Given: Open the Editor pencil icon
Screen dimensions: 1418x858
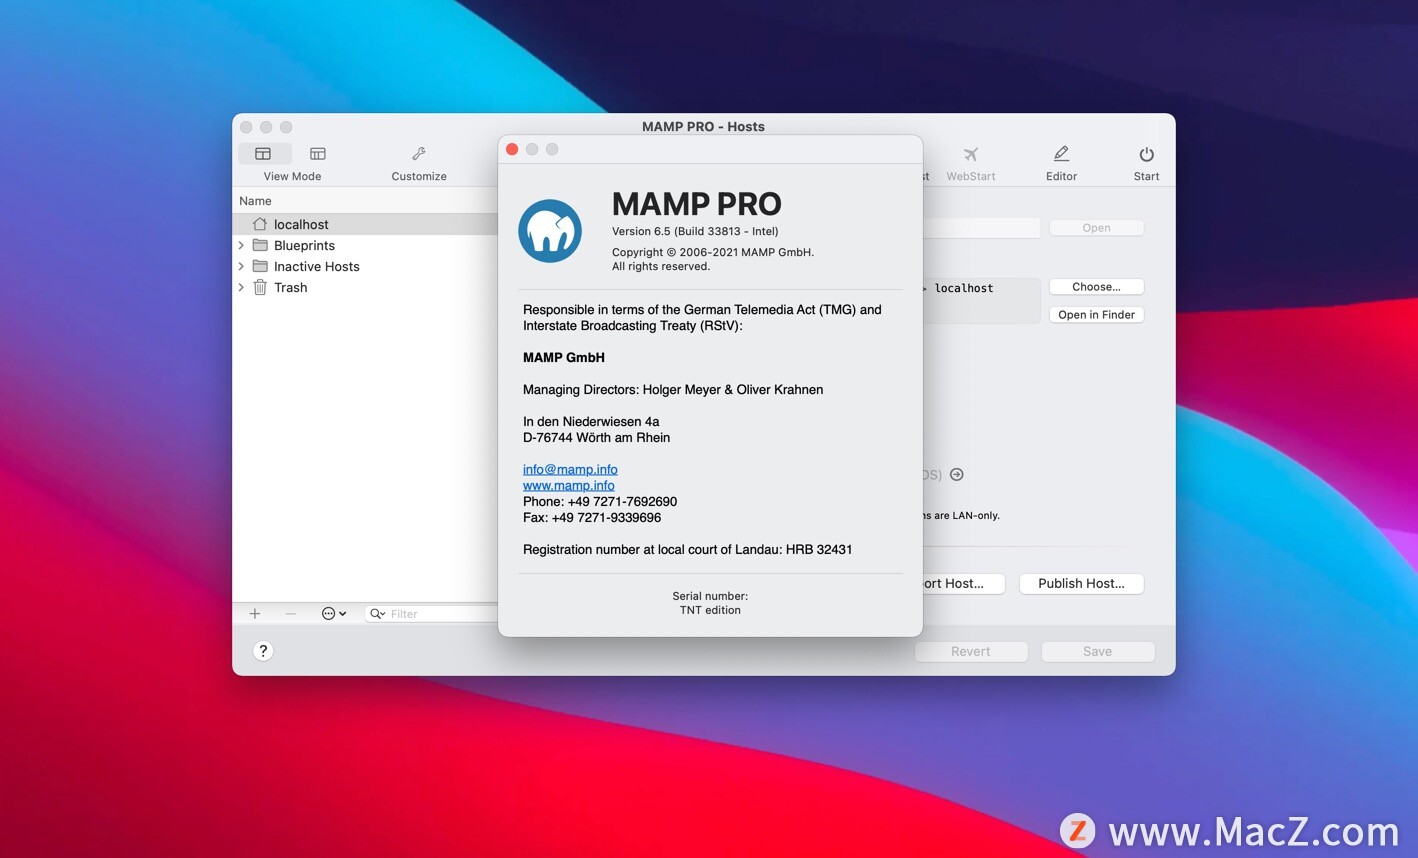Looking at the screenshot, I should 1061,154.
